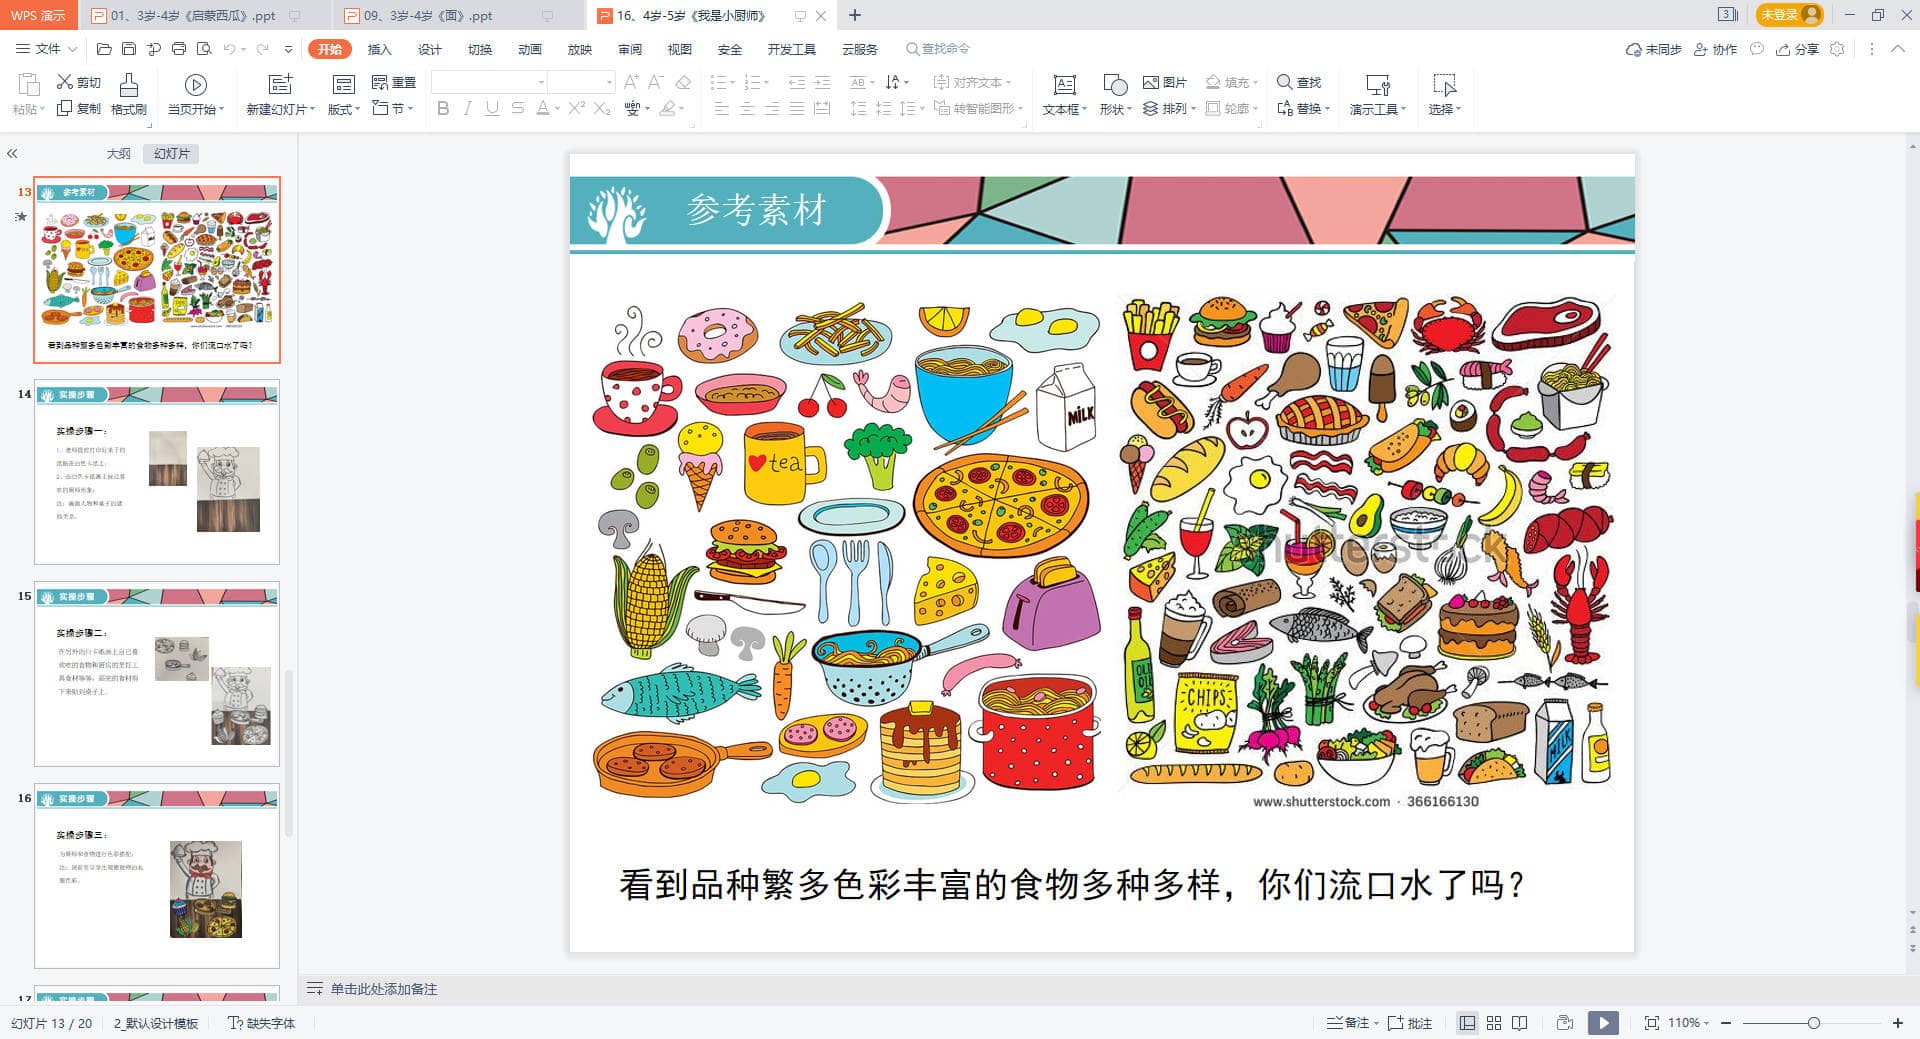
Task: Toggle Bold formatting
Action: 443,108
